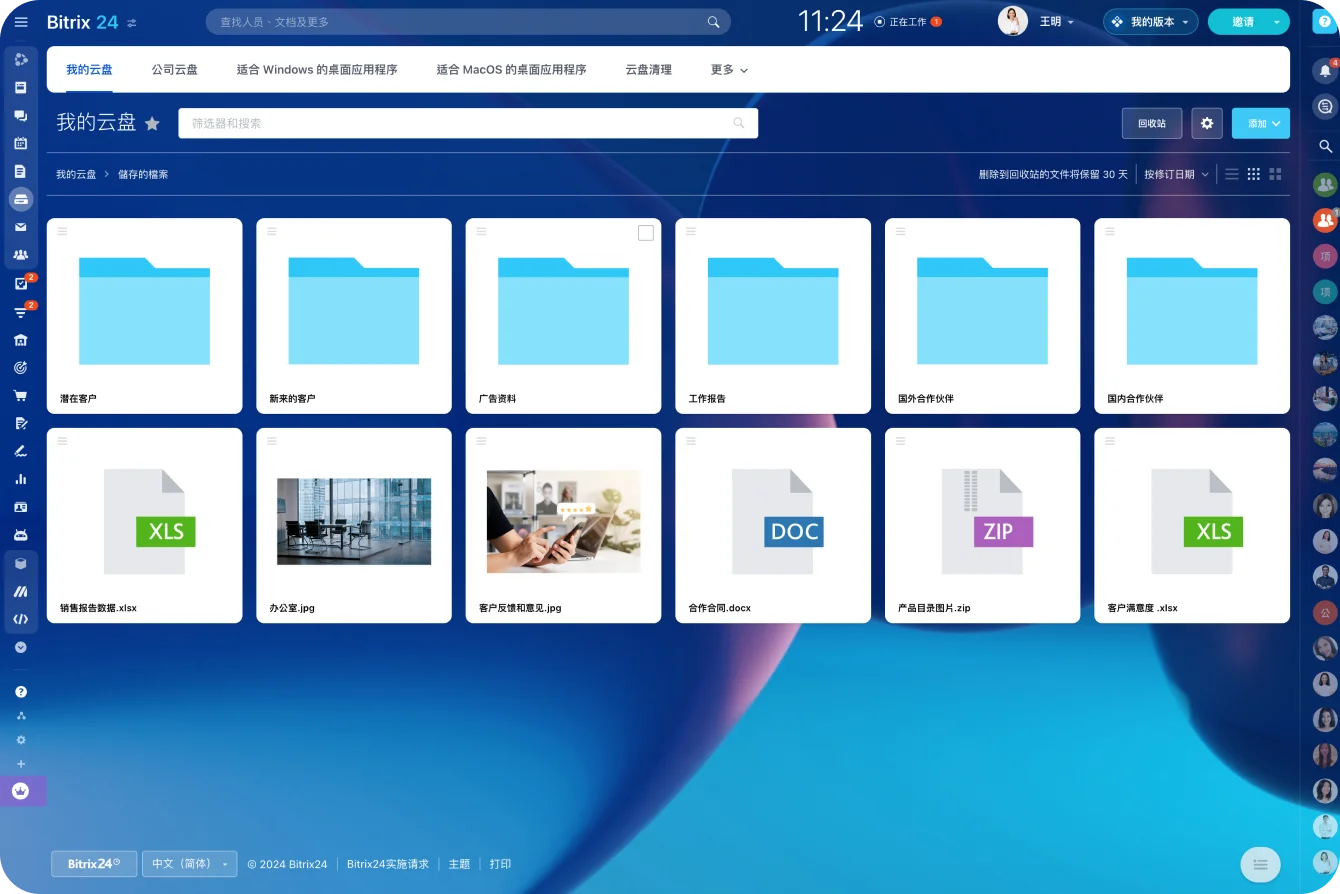Switch to the 公司云盘 tab

[175, 69]
